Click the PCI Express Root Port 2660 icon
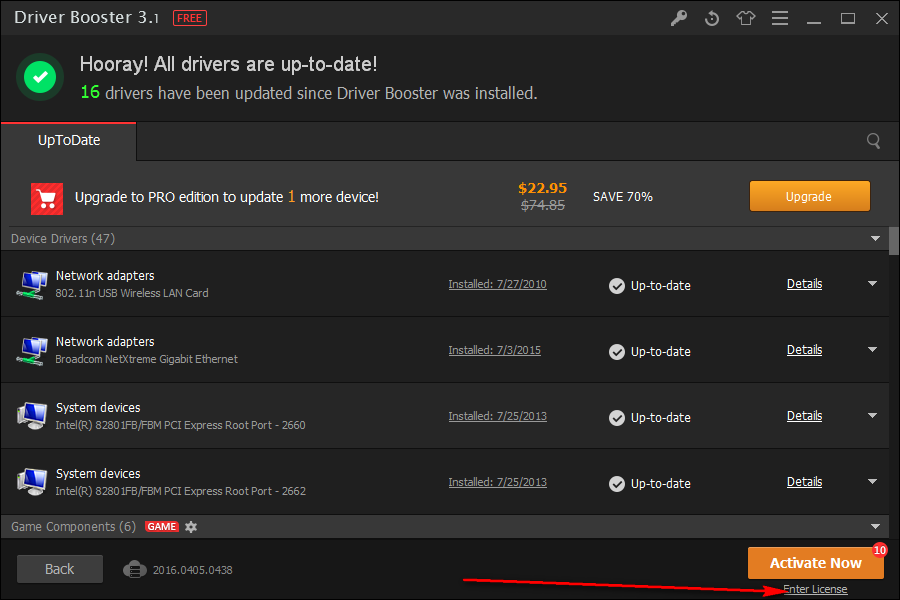Screen dimensions: 900x600 click(x=32, y=416)
